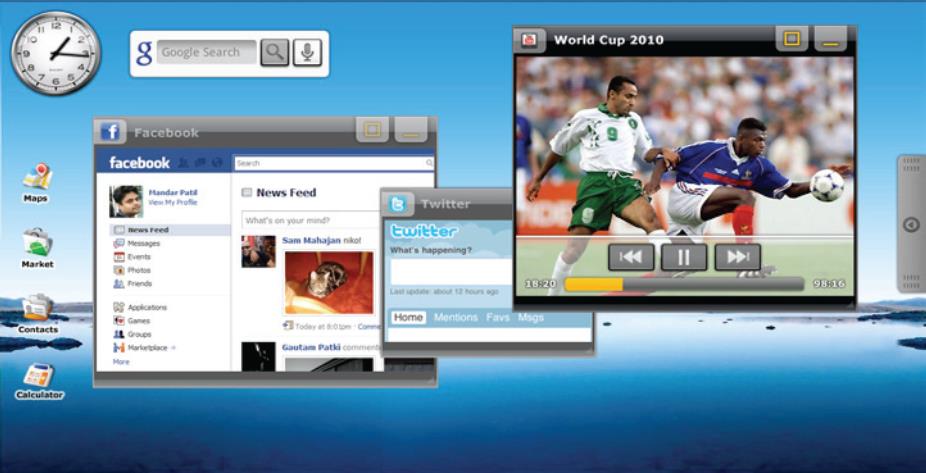926x473 pixels.
Task: Switch to Twitter Msgs tab
Action: [x=530, y=317]
